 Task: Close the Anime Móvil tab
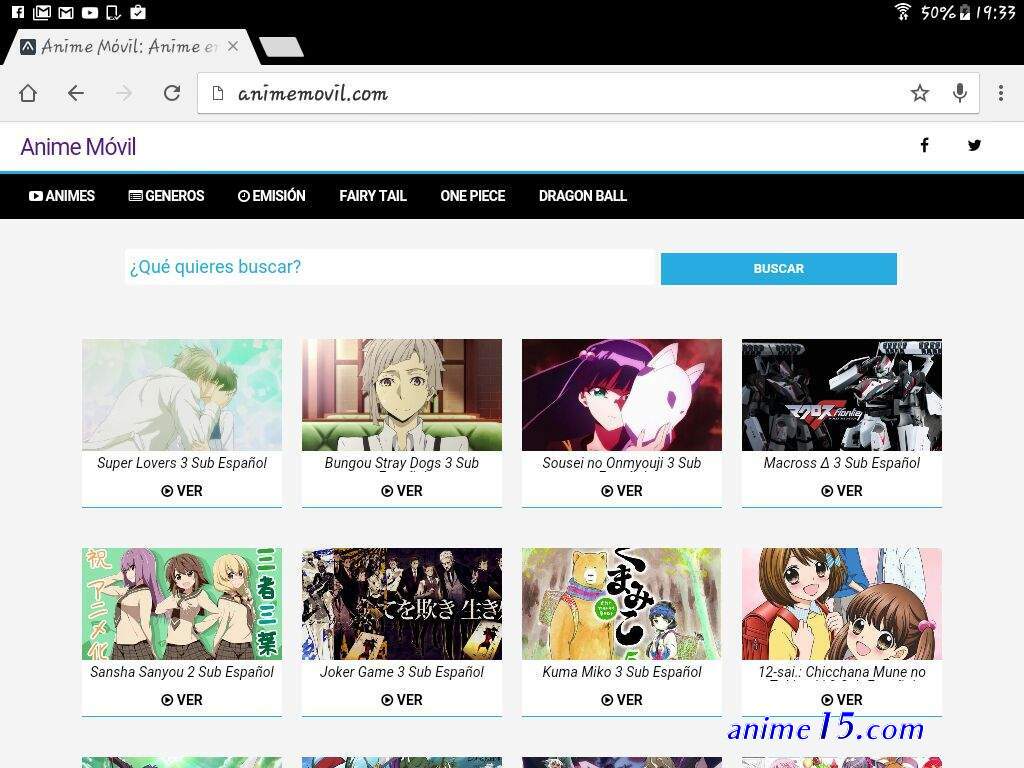[x=232, y=46]
